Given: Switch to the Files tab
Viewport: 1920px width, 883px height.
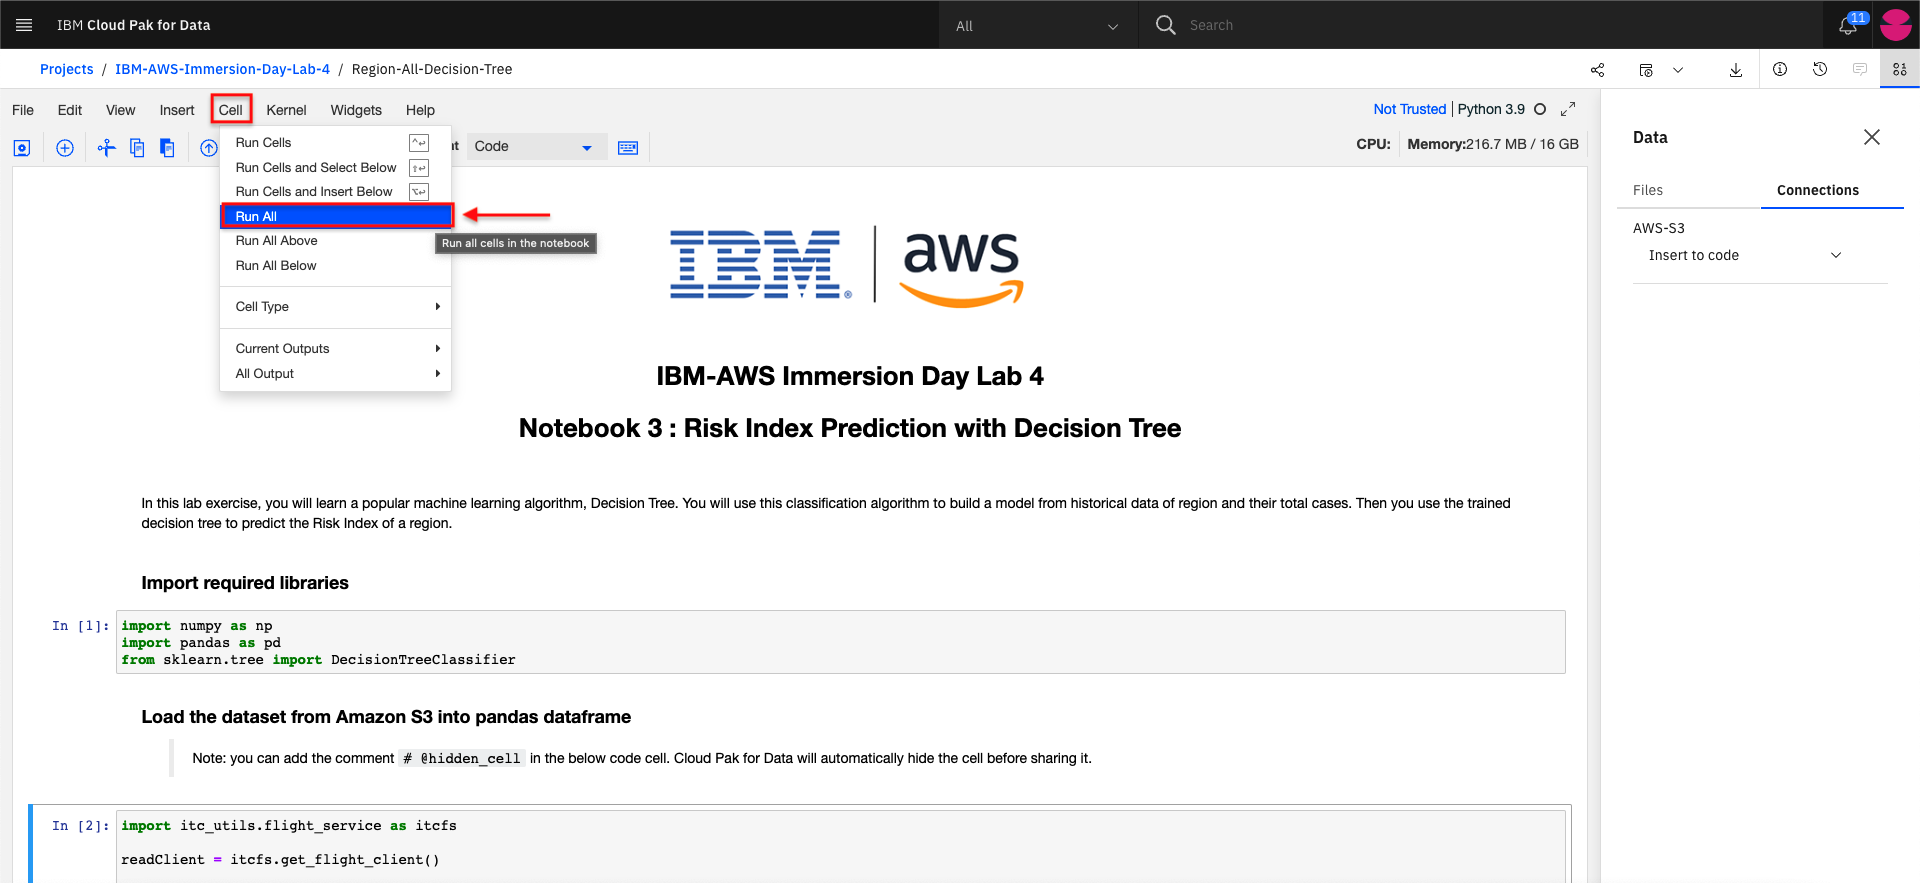Looking at the screenshot, I should click(1648, 190).
